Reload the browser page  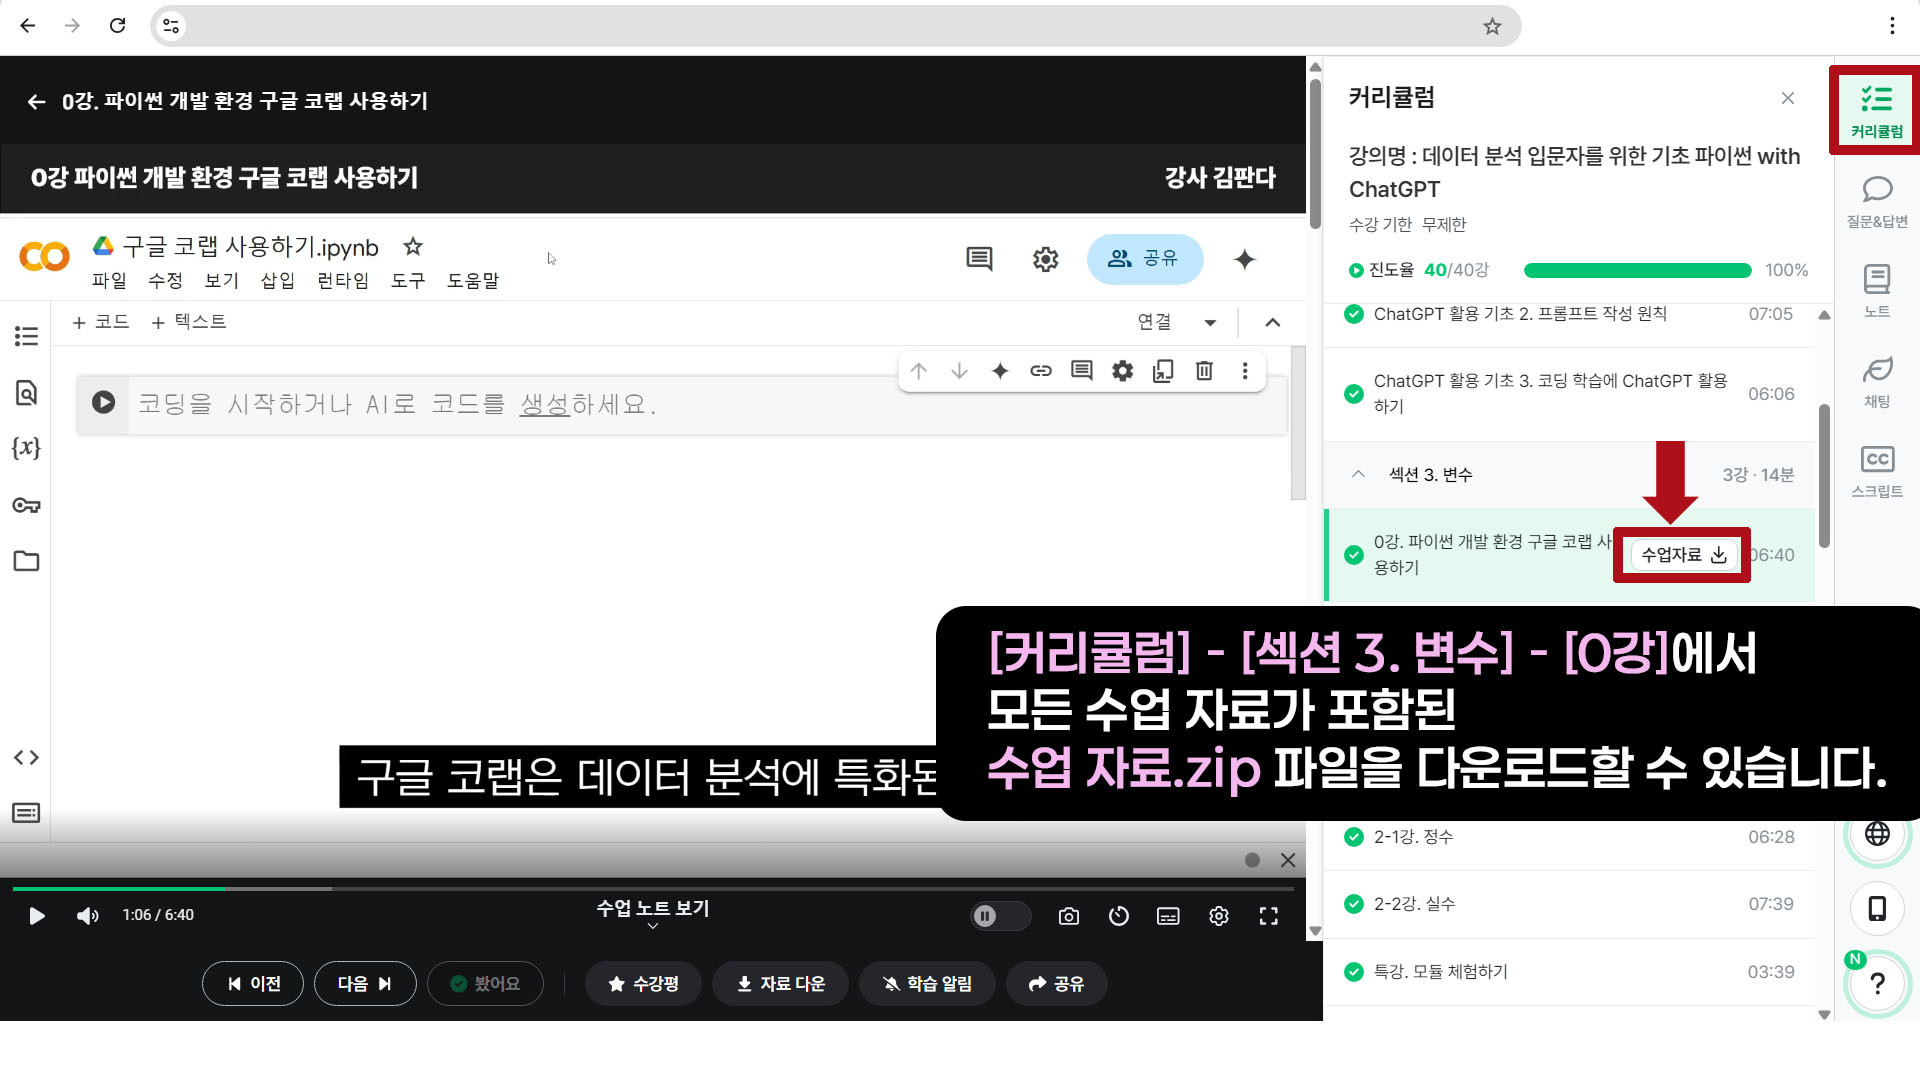point(117,26)
